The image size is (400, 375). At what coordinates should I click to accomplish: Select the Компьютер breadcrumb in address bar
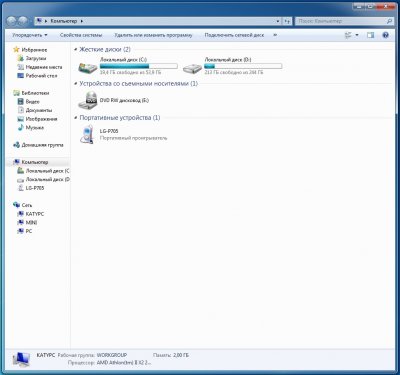63,21
